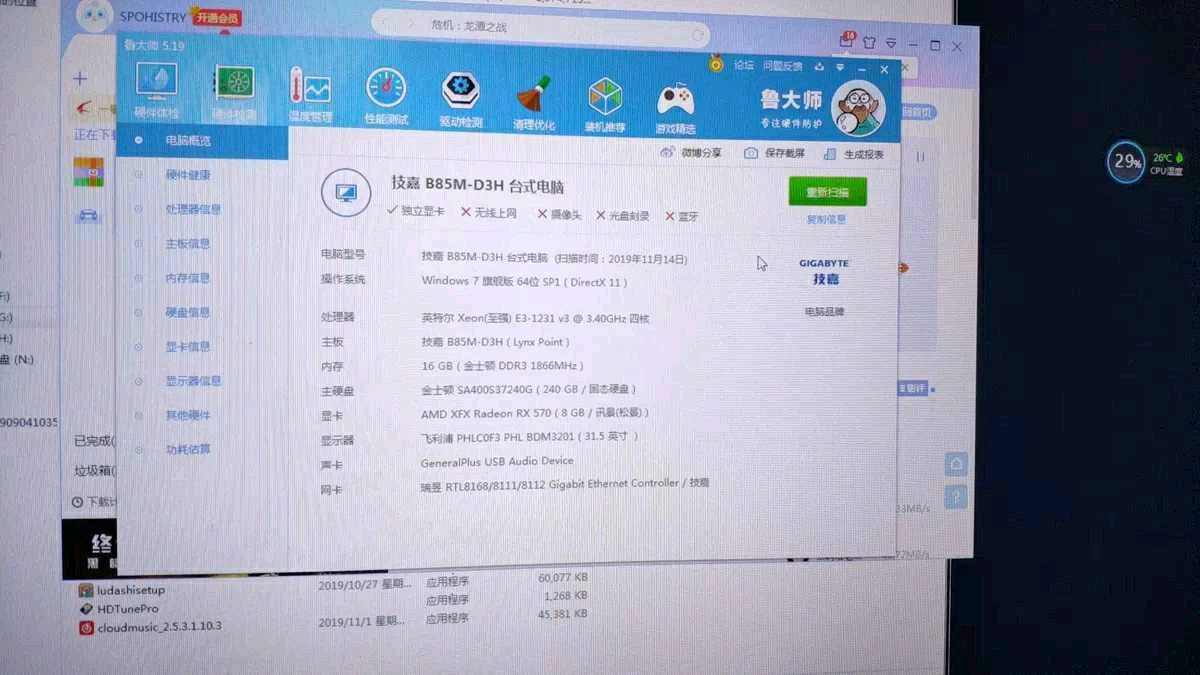Open the 性能测试 performance test tool
Image resolution: width=1200 pixels, height=675 pixels.
coord(386,97)
